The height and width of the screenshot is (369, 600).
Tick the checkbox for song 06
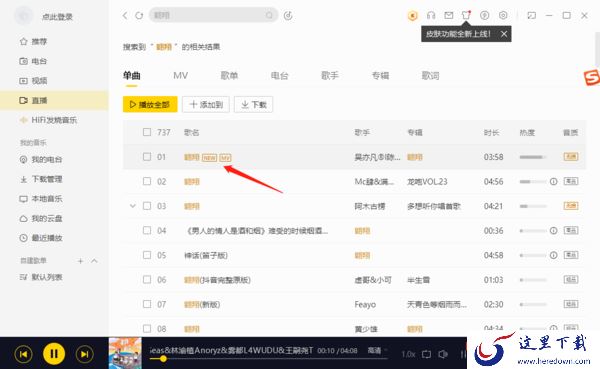click(x=147, y=279)
